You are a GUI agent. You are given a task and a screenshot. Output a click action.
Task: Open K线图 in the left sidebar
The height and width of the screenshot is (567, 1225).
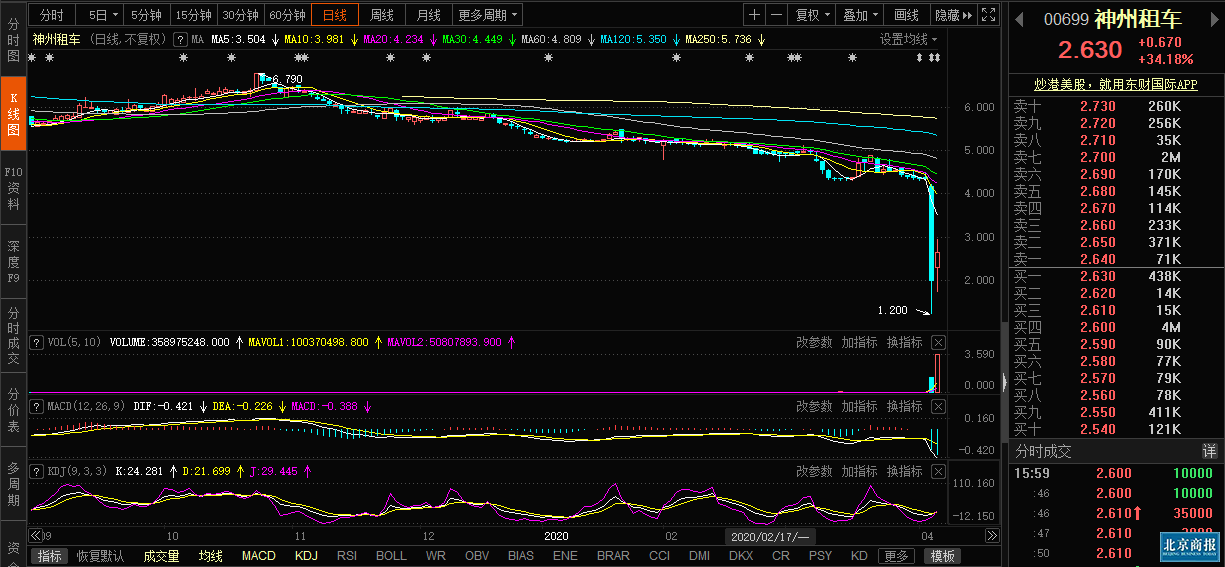[x=13, y=114]
